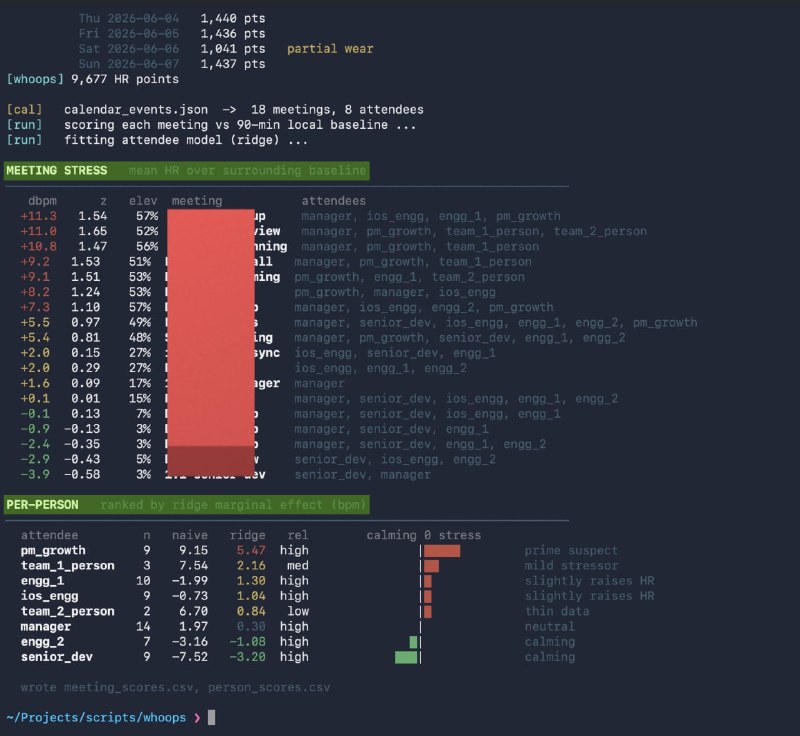Click 'prime suspect' label
The height and width of the screenshot is (736, 800).
[571, 550]
